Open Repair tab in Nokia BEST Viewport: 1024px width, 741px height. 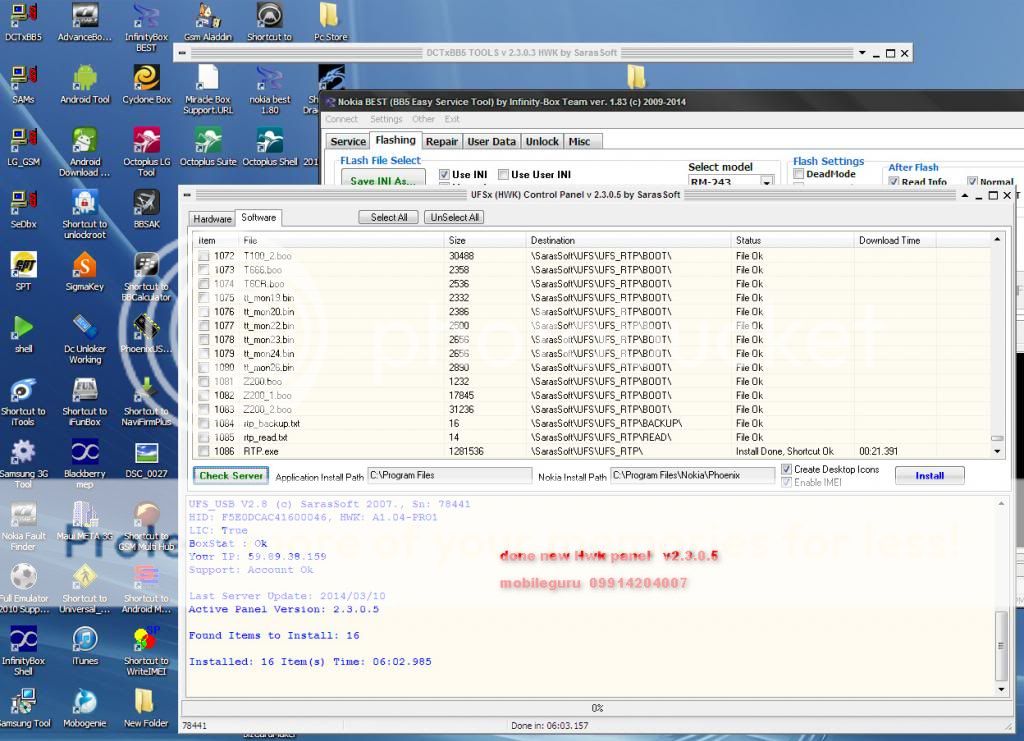pyautogui.click(x=441, y=142)
